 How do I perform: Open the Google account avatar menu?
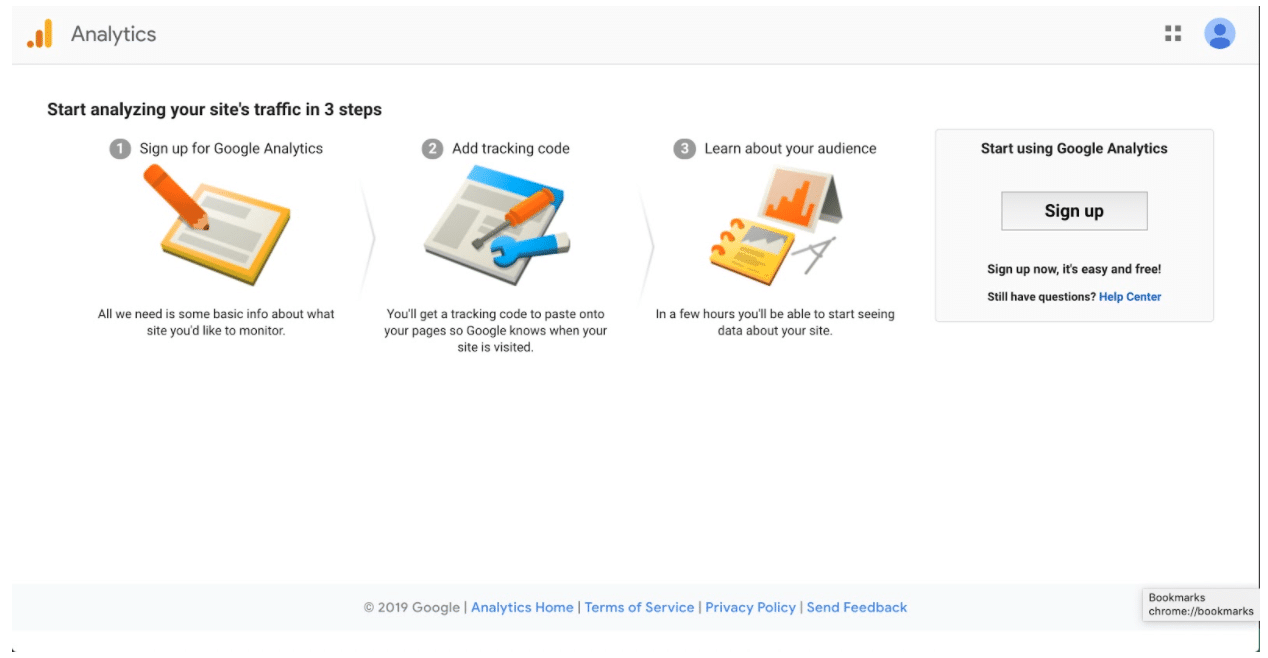(x=1219, y=34)
